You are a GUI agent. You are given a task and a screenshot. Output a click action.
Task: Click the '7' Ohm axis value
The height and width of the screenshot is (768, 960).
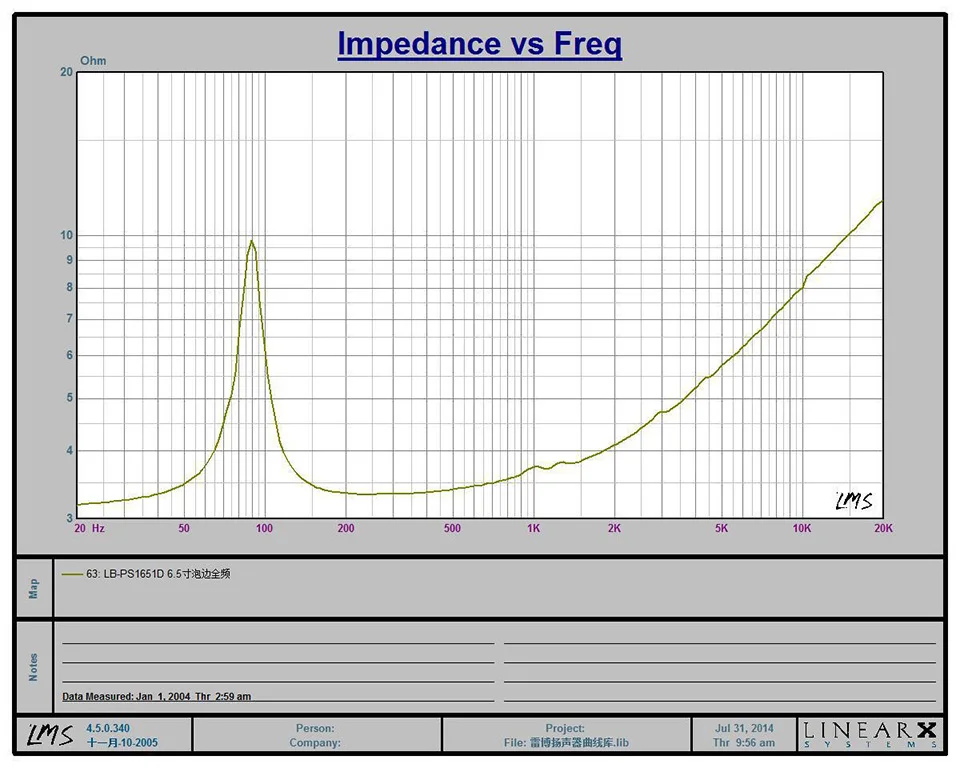70,318
